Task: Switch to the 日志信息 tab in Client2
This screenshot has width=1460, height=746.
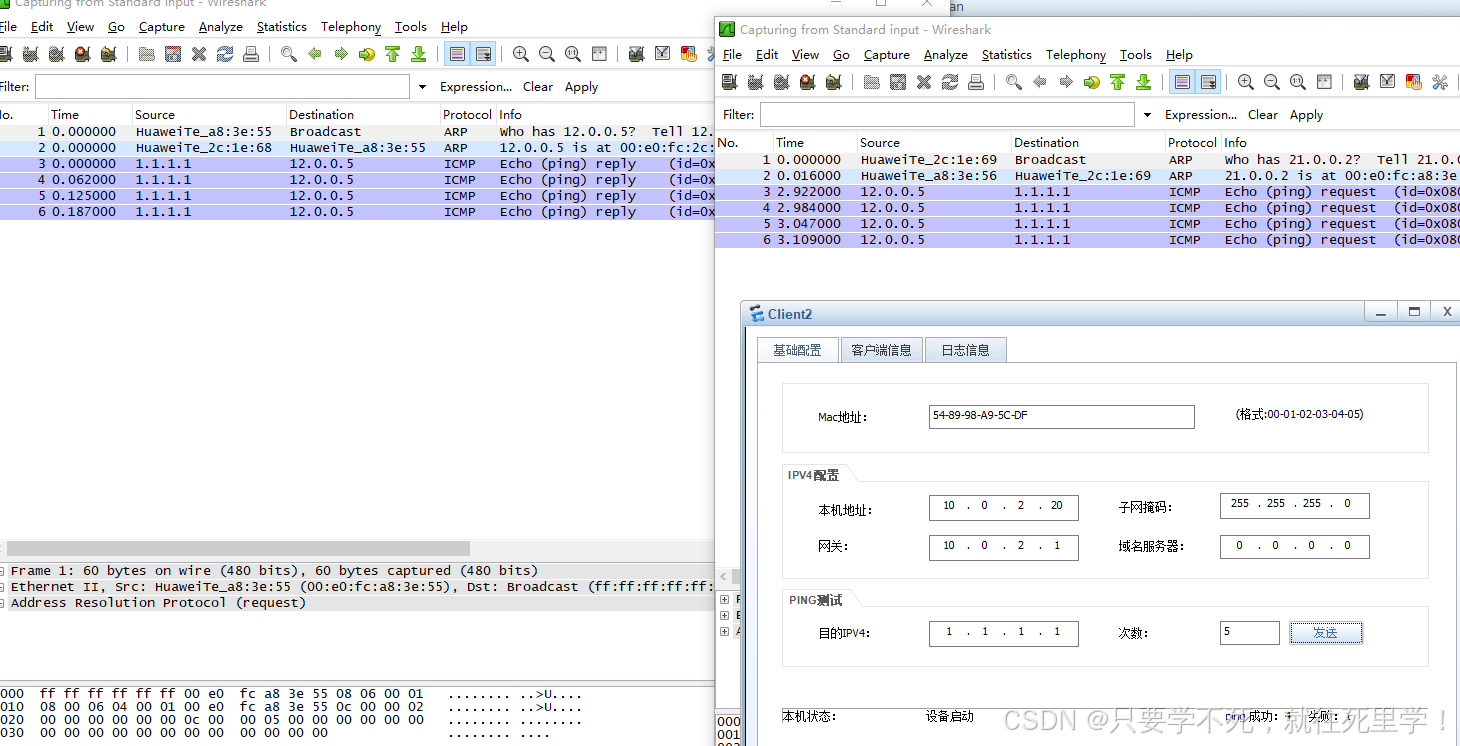Action: click(964, 350)
